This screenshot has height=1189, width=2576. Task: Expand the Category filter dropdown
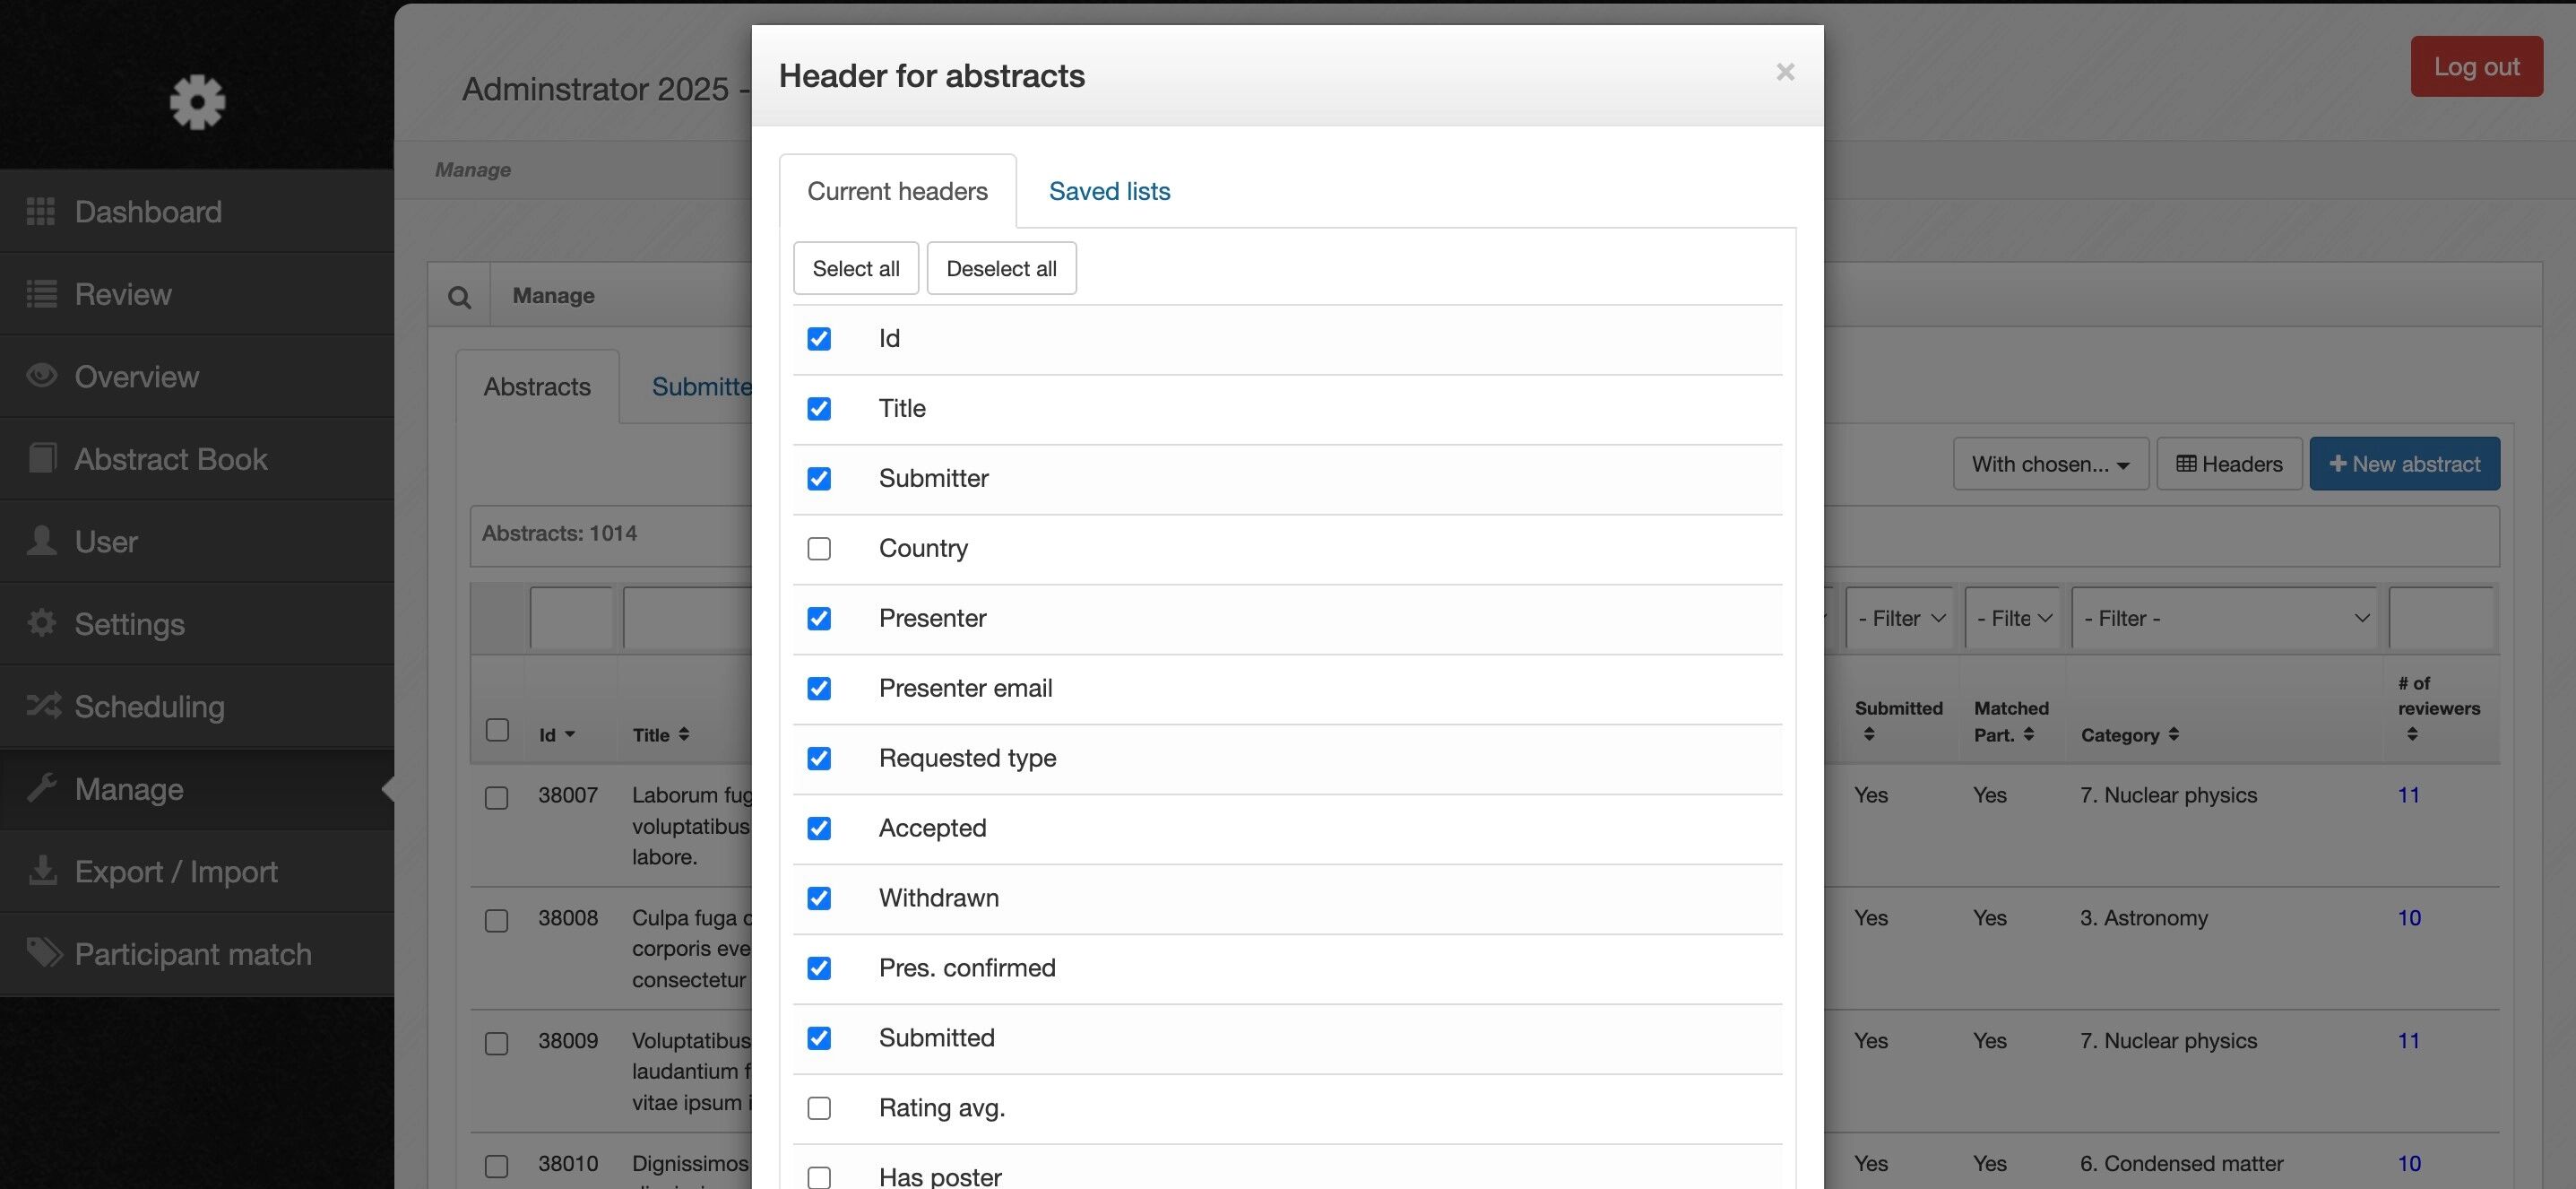coord(2224,618)
